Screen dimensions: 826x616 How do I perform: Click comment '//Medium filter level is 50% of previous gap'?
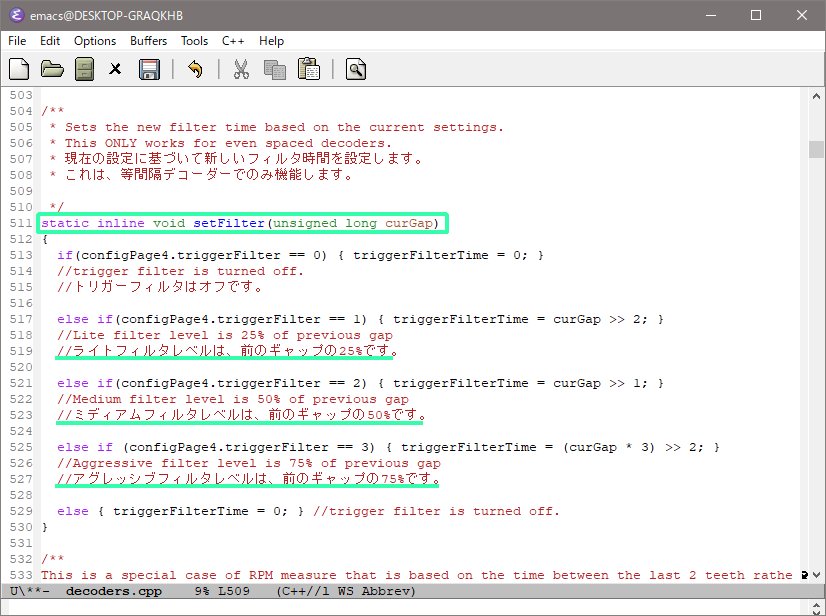pos(233,399)
